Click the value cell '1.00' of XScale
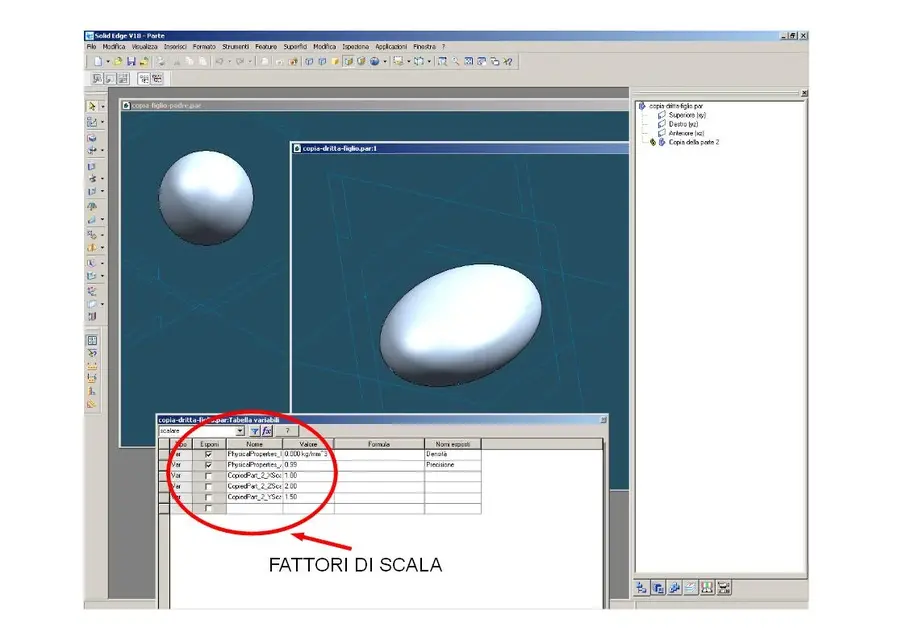Image resolution: width=906 pixels, height=640 pixels. (x=309, y=476)
